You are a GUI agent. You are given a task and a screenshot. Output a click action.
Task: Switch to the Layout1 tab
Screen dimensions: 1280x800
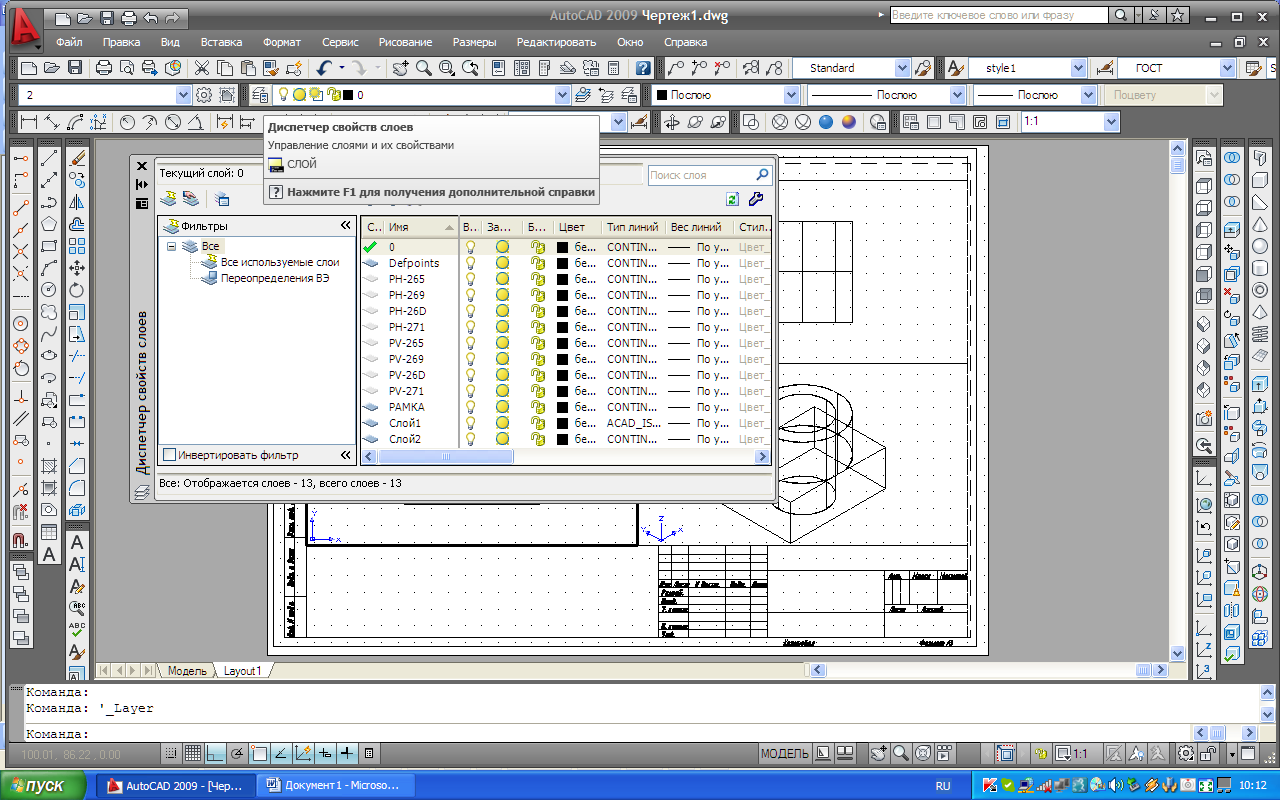click(242, 671)
